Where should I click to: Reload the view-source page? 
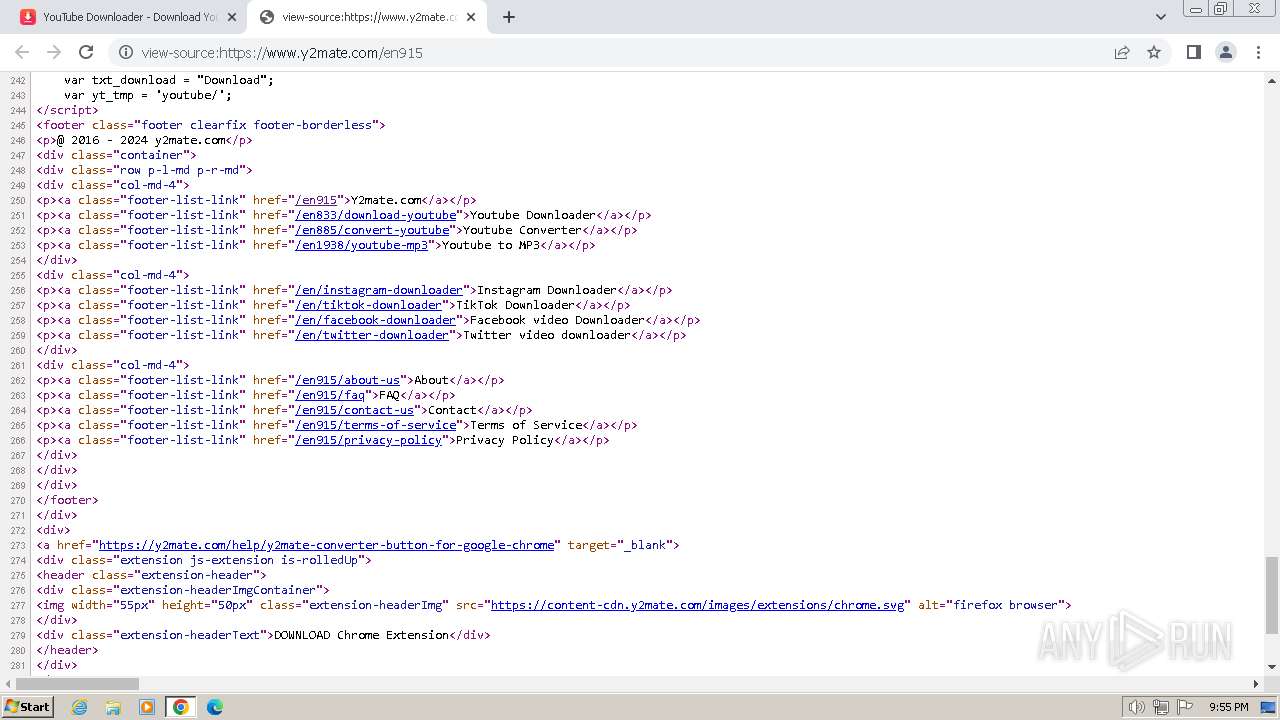tap(86, 52)
